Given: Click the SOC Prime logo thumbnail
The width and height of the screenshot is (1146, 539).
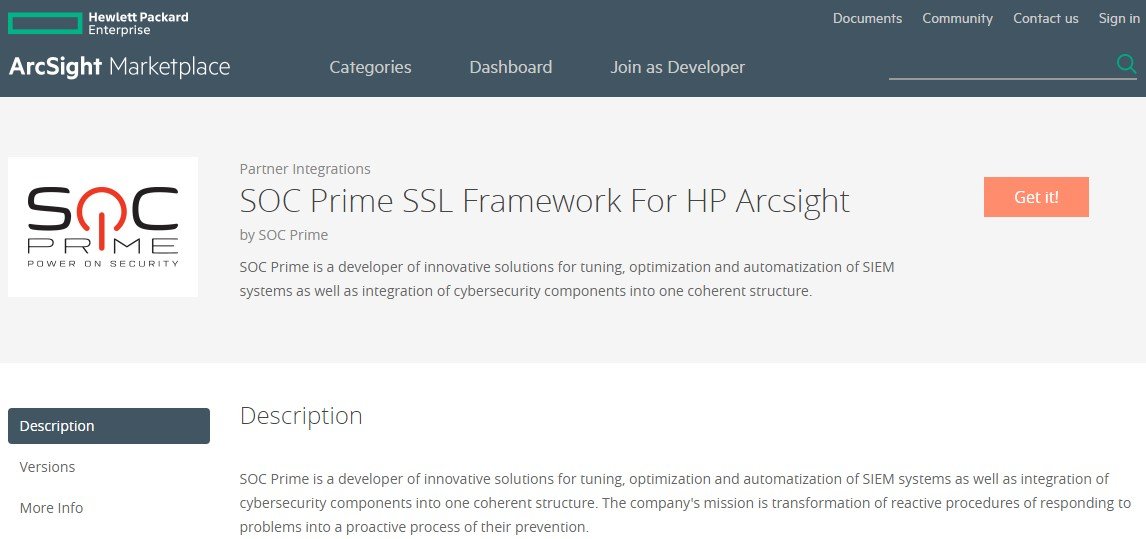Looking at the screenshot, I should [103, 227].
